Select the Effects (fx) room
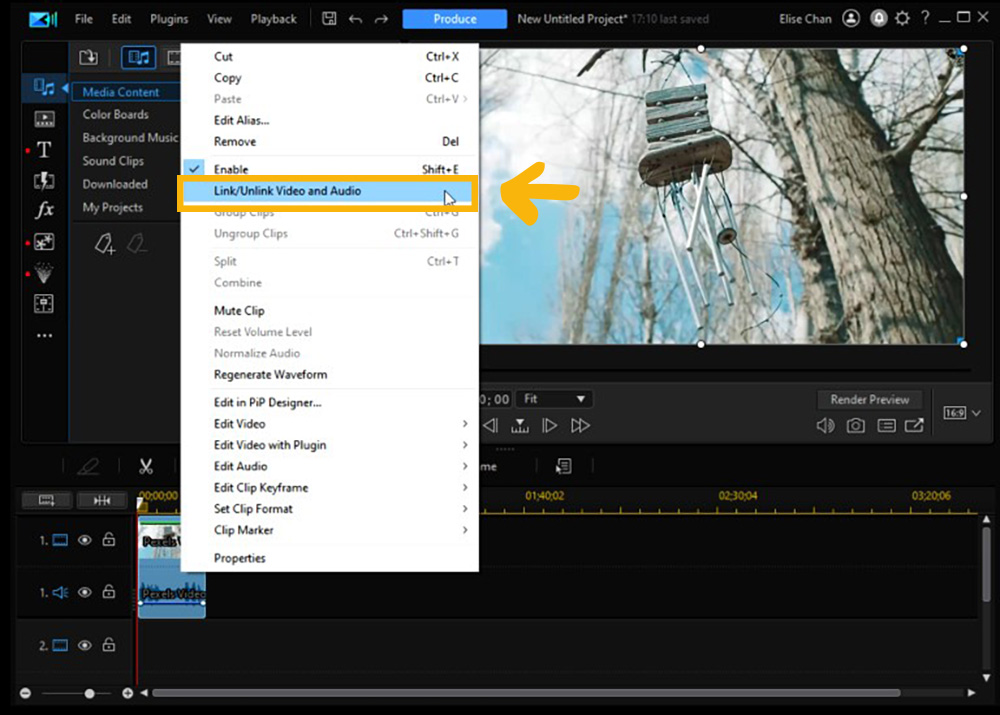Viewport: 1000px width, 715px height. click(45, 210)
